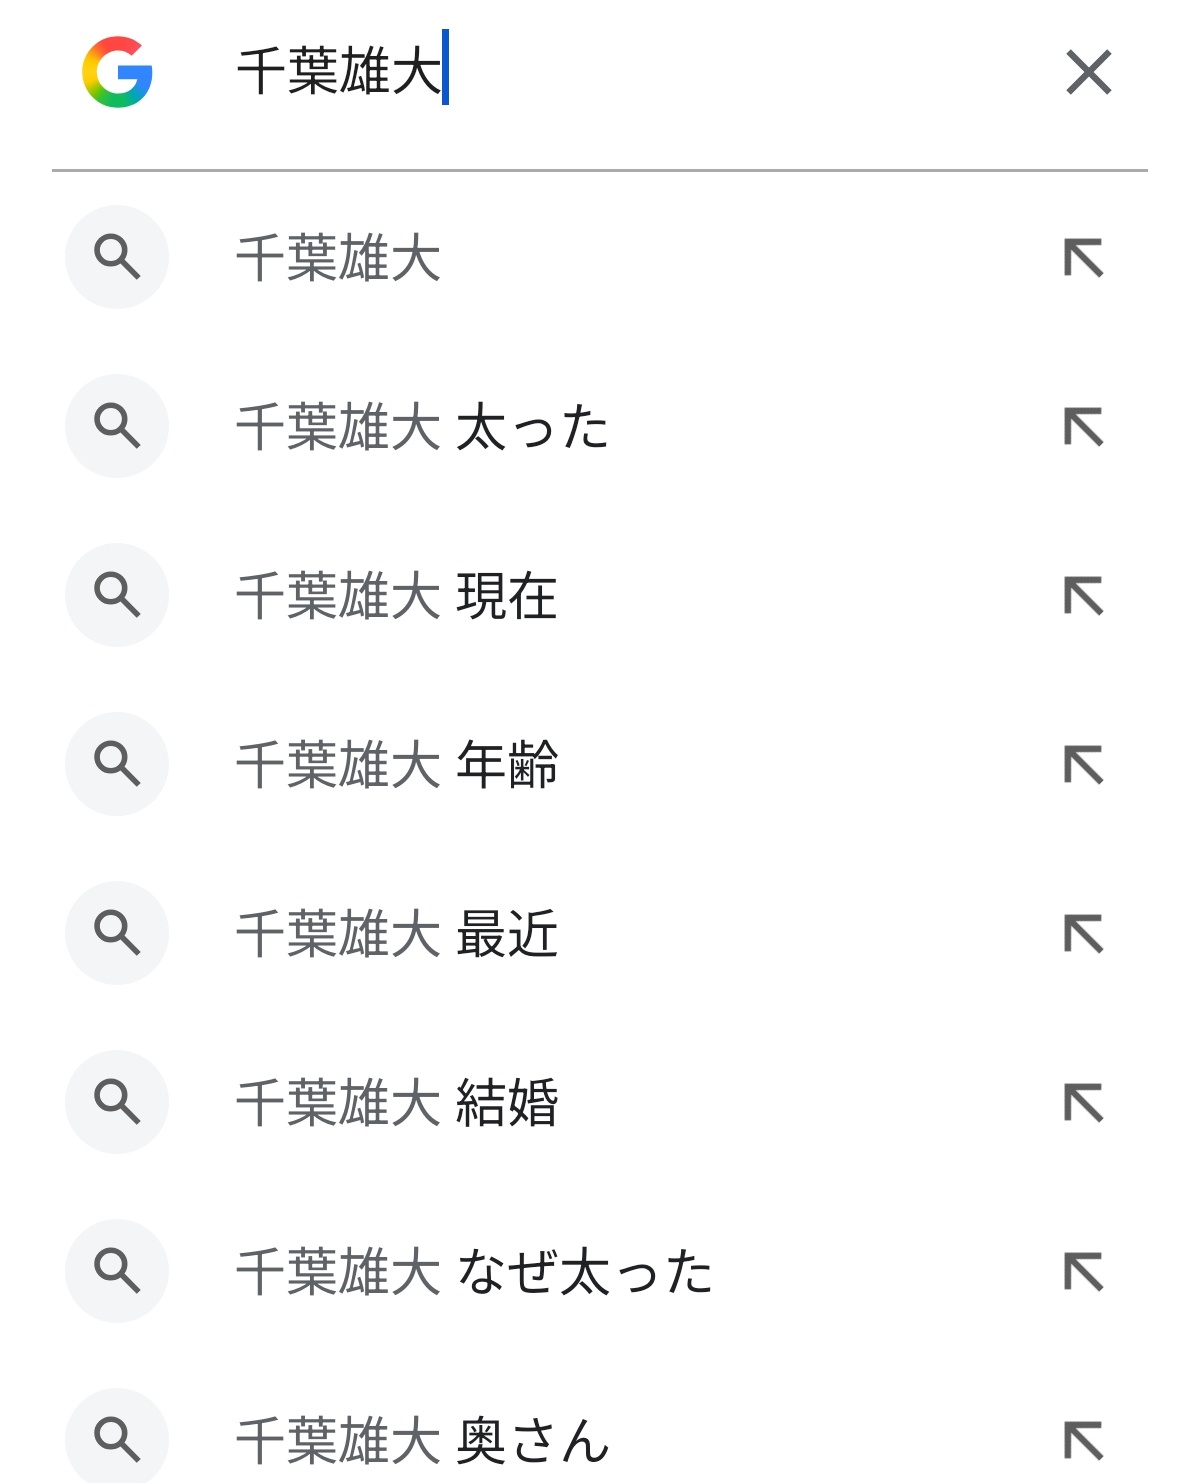Fill arrow for 千葉雄大 最近 suggestion
This screenshot has height=1483, width=1200.
click(x=1084, y=933)
